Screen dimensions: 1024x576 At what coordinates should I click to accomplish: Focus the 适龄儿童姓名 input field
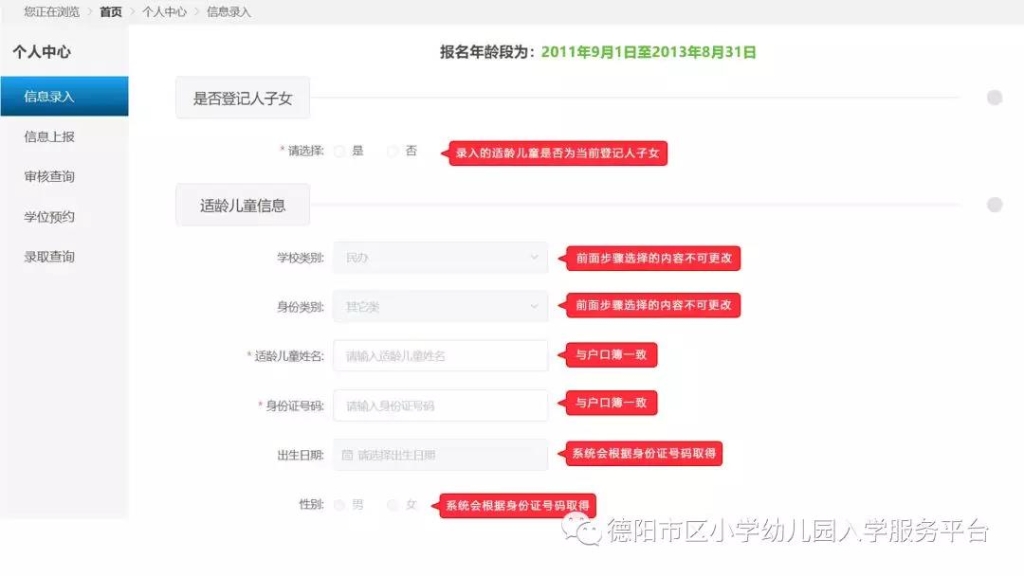click(440, 356)
